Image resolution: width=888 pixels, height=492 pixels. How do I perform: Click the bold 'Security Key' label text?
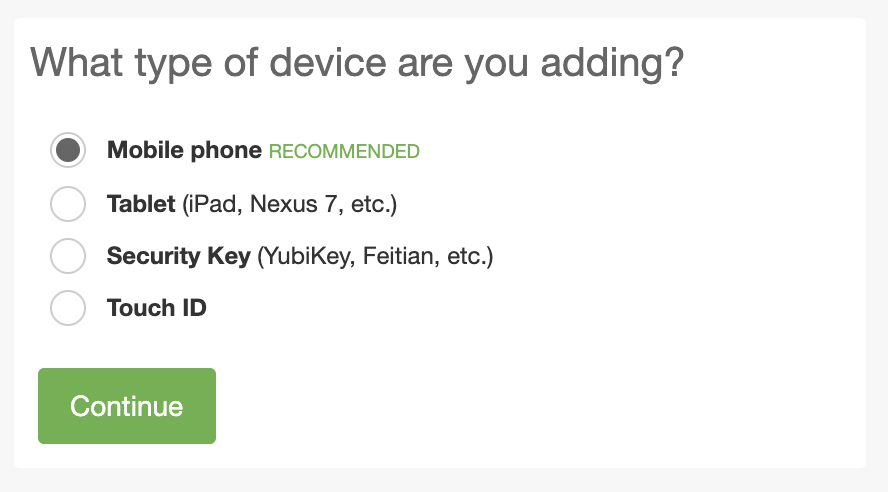point(179,256)
